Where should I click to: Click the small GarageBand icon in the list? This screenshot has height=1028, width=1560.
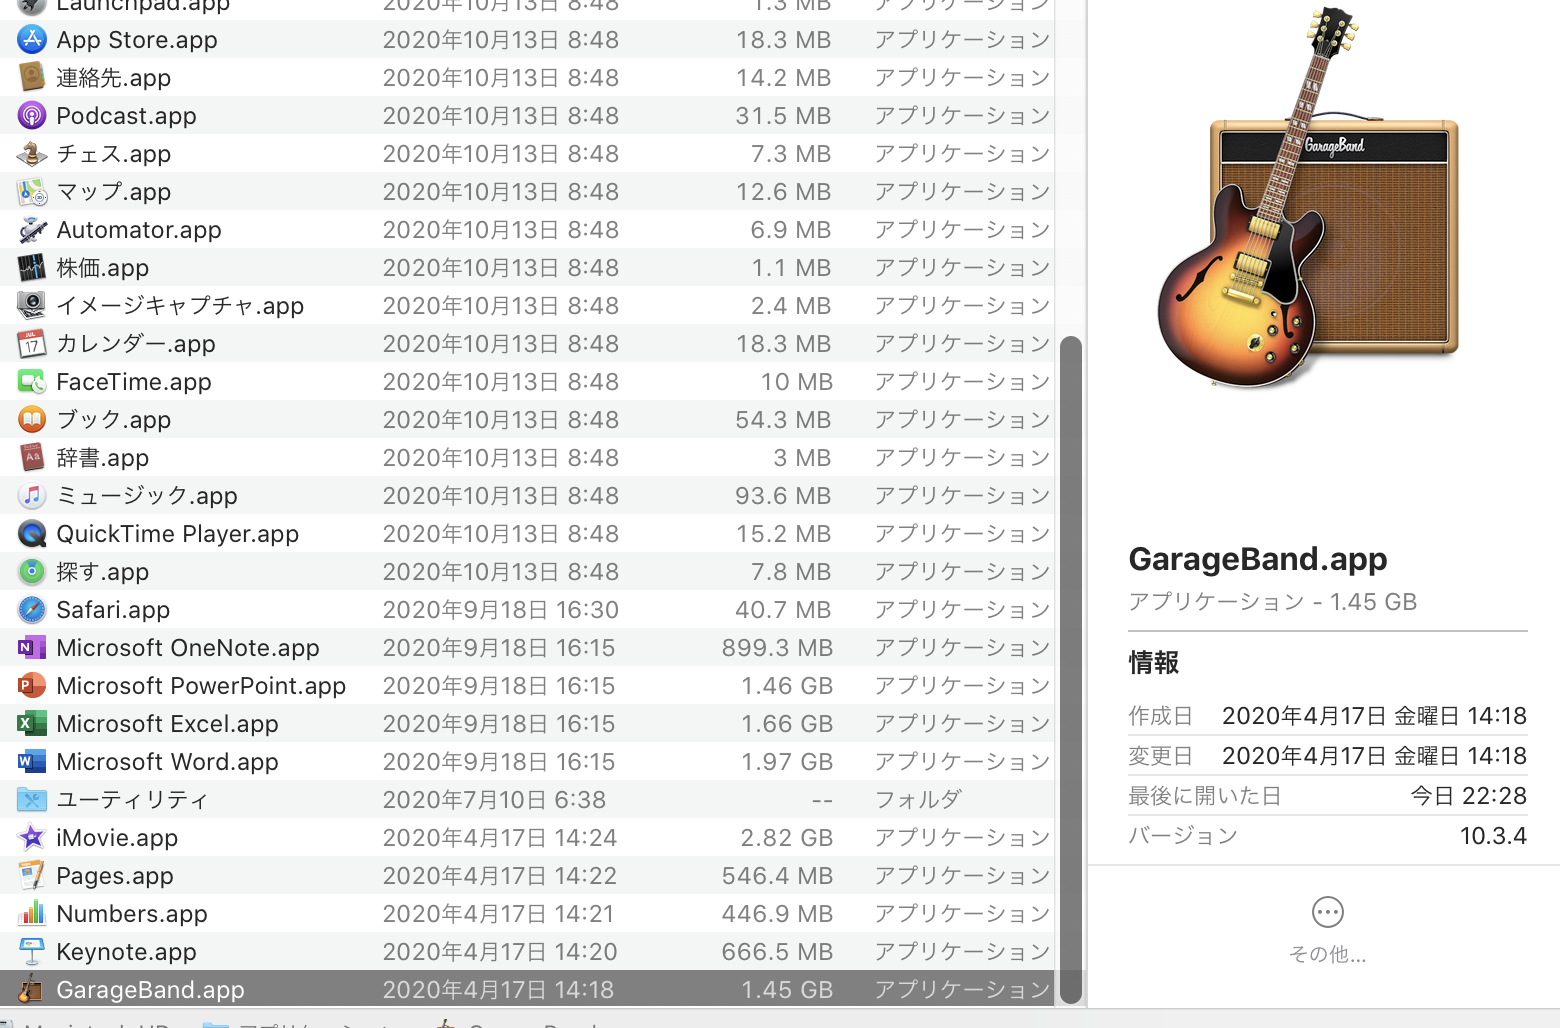[32, 989]
